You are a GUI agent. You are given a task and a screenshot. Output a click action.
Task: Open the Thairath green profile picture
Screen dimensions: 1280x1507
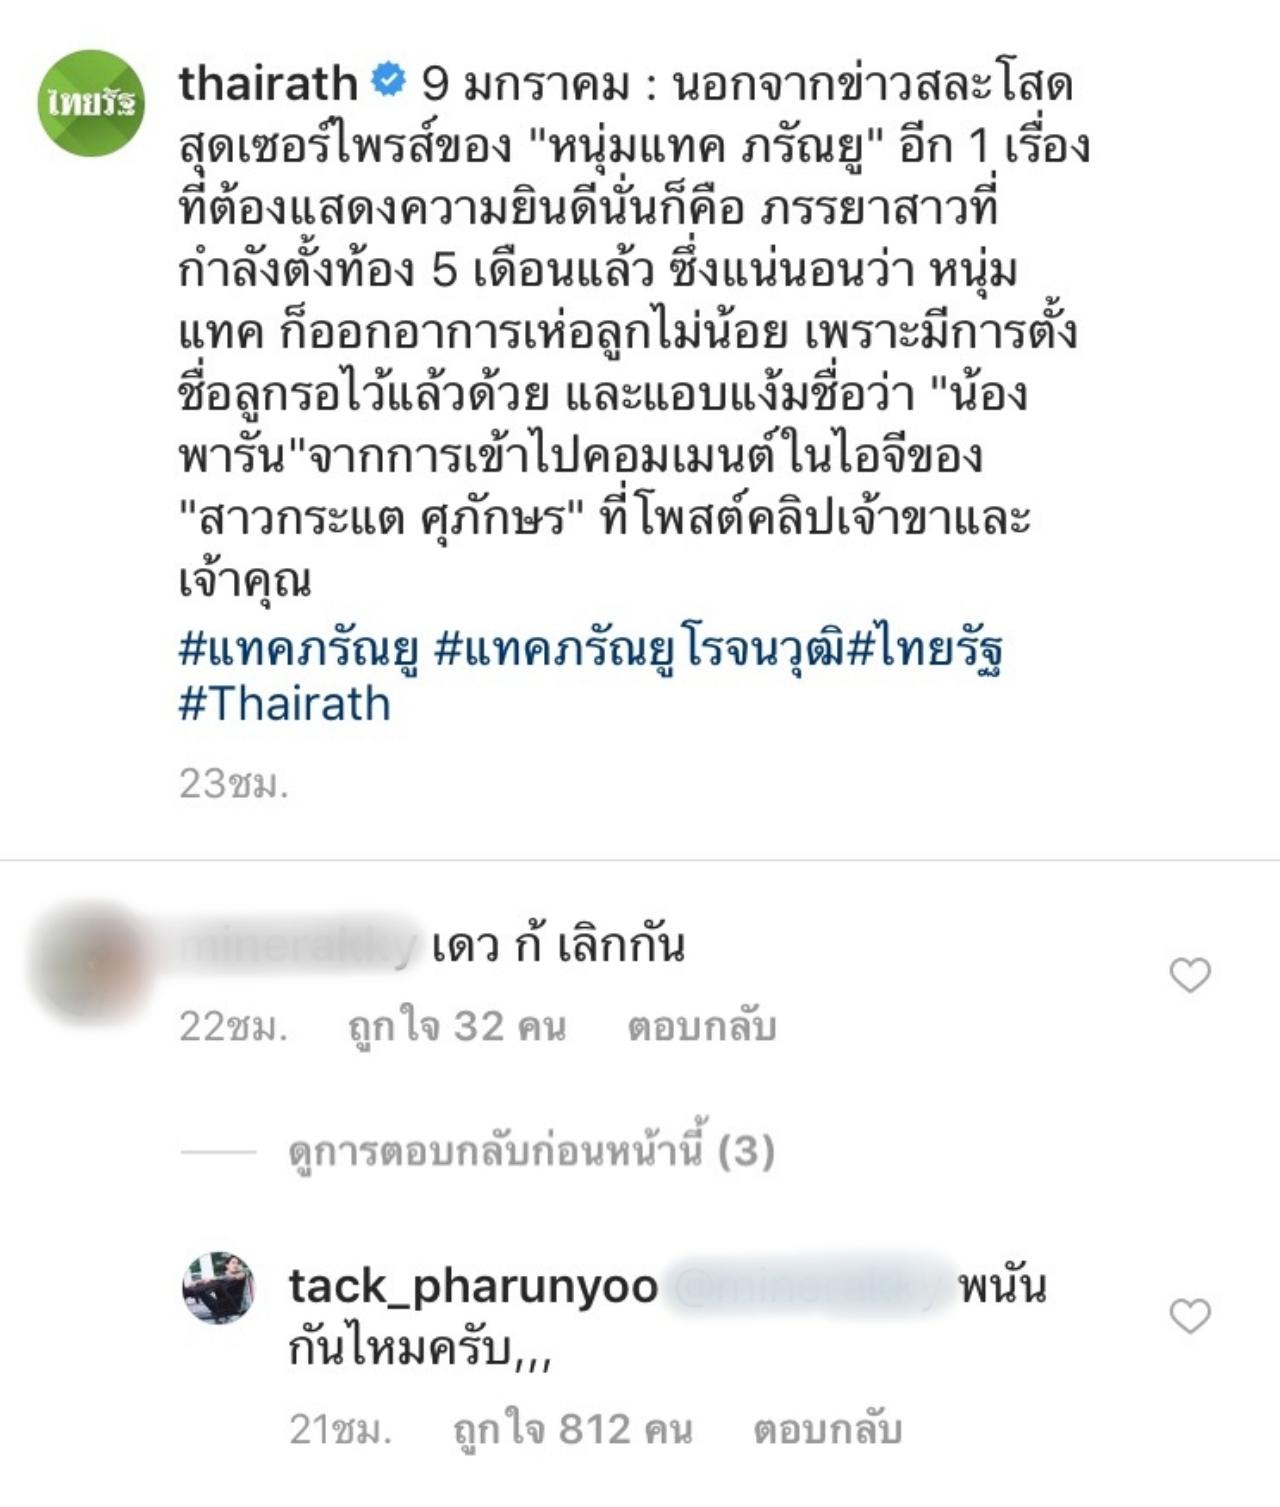click(x=91, y=103)
